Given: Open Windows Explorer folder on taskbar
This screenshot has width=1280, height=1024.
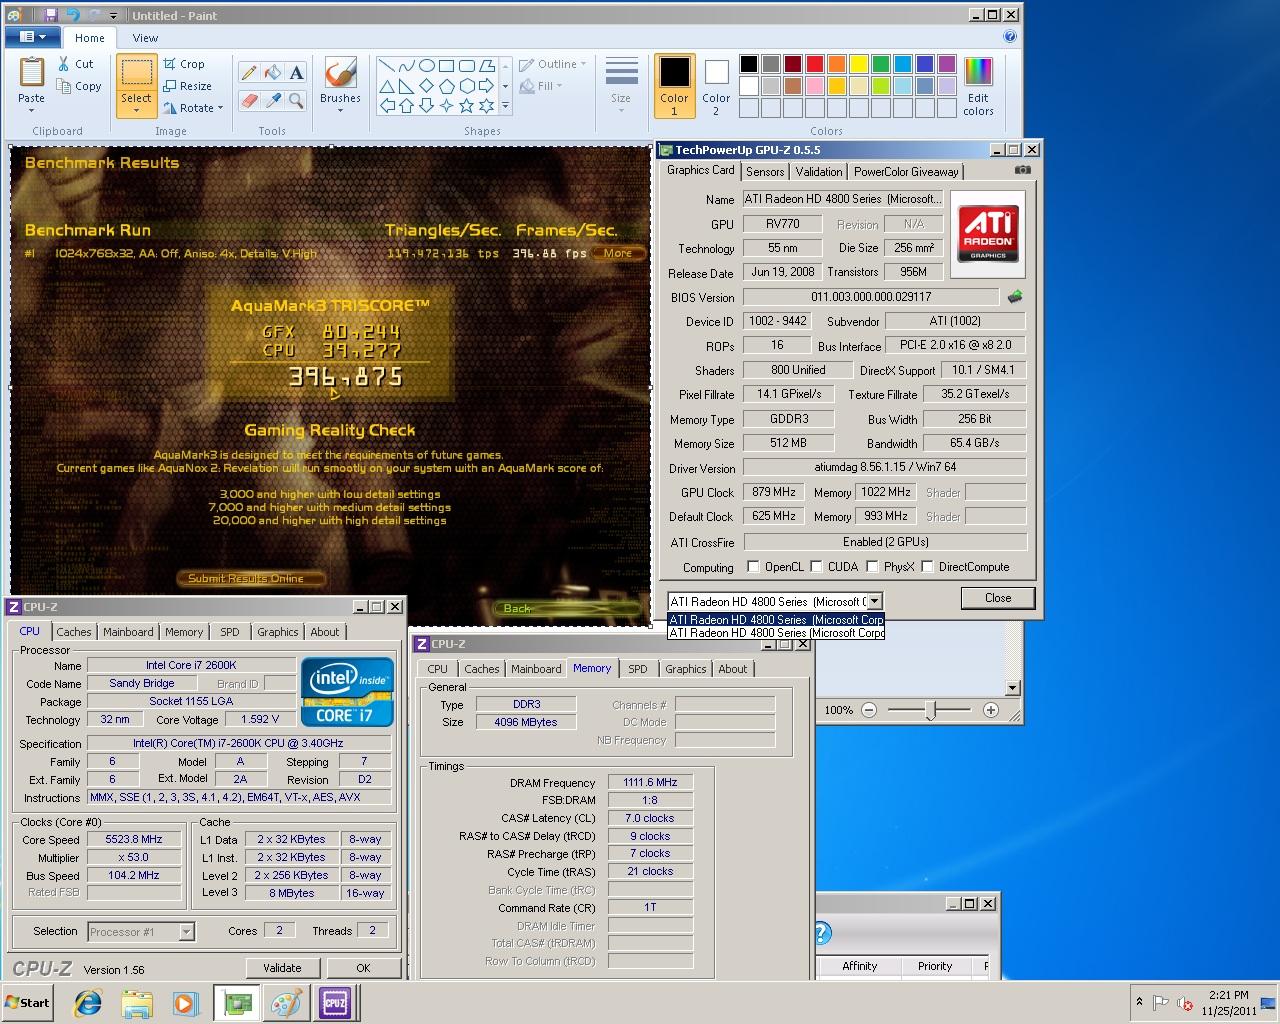Looking at the screenshot, I should pyautogui.click(x=137, y=1003).
